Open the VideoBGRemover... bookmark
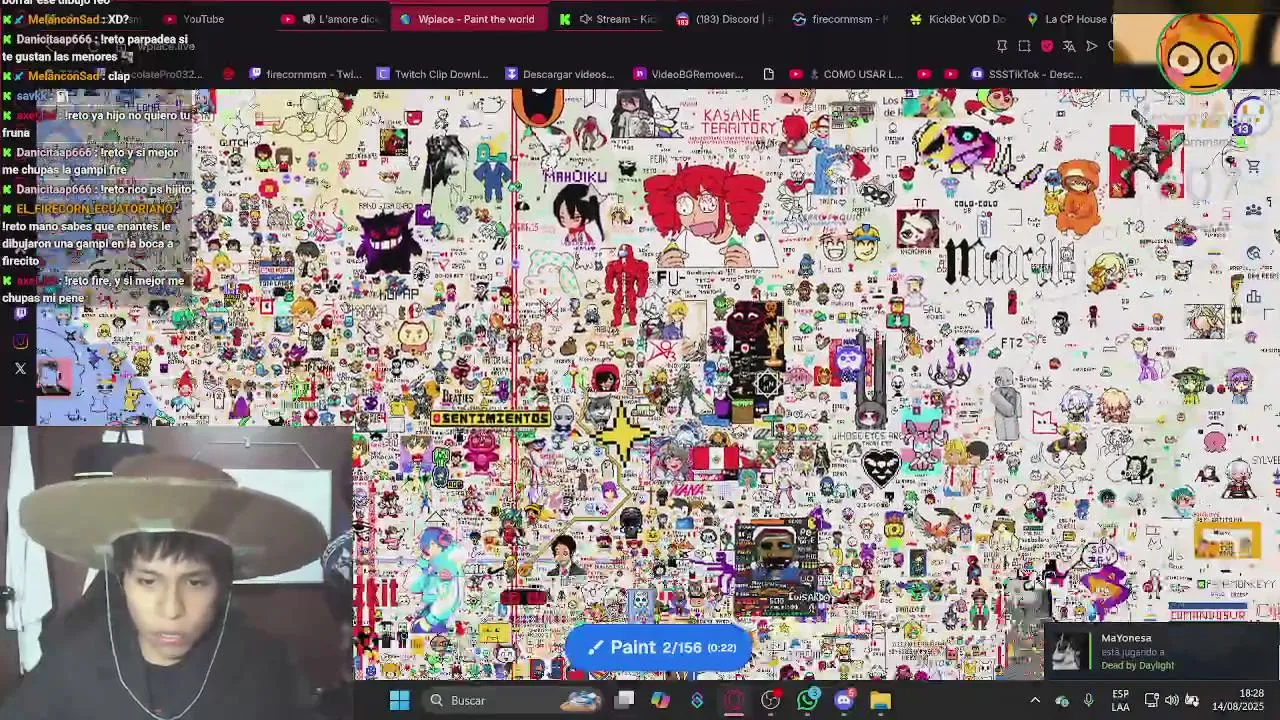The width and height of the screenshot is (1280, 720). click(x=689, y=74)
